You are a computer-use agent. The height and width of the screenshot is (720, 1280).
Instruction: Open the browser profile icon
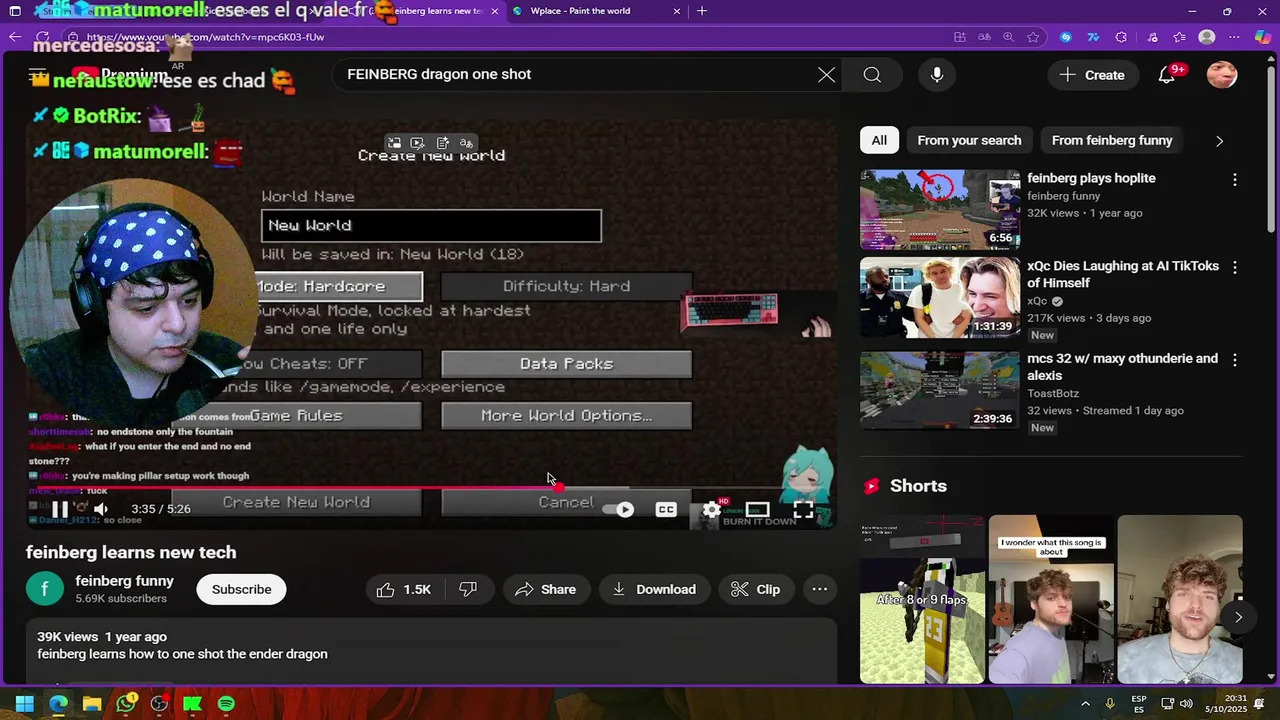(1207, 37)
